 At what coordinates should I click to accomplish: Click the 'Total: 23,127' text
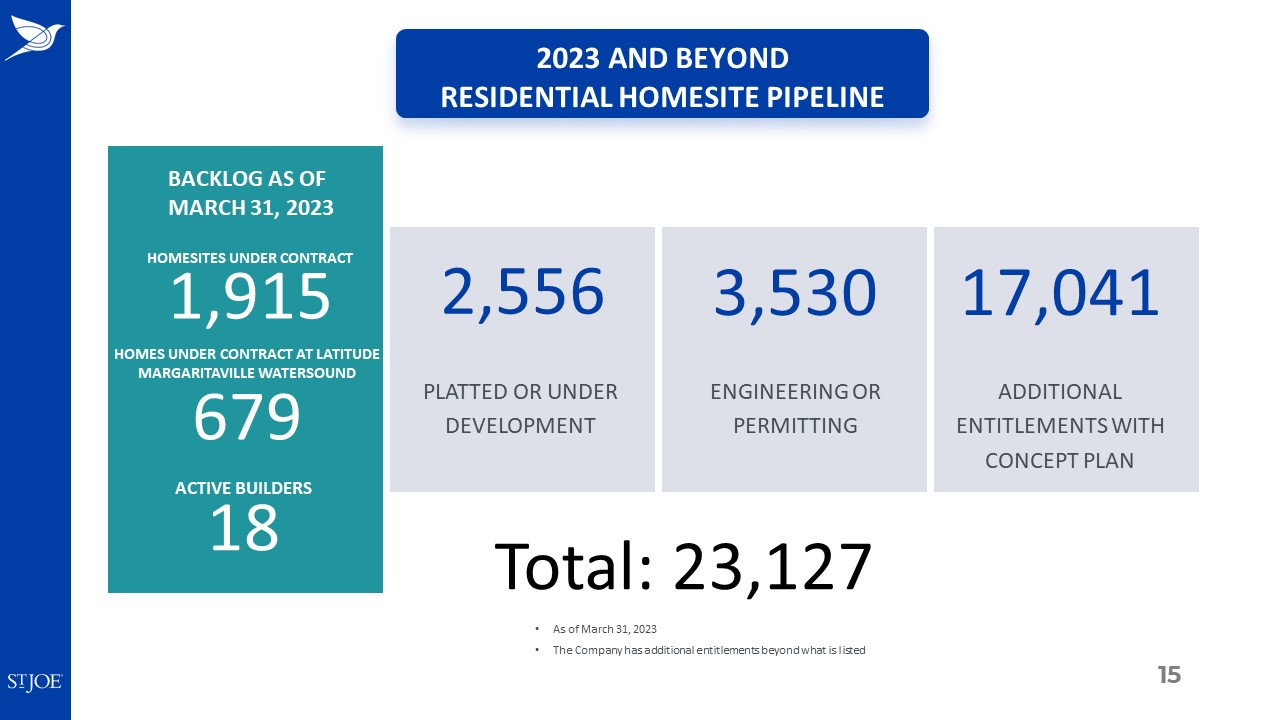(684, 567)
